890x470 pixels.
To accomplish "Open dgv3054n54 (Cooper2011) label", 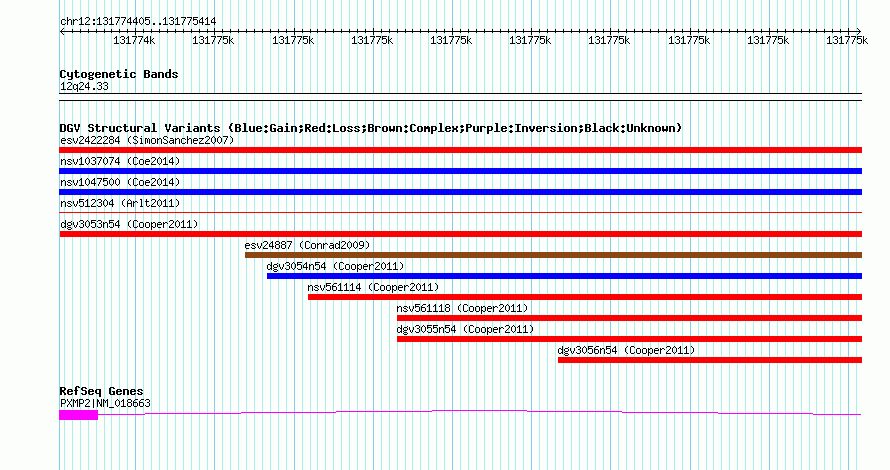I will [335, 266].
